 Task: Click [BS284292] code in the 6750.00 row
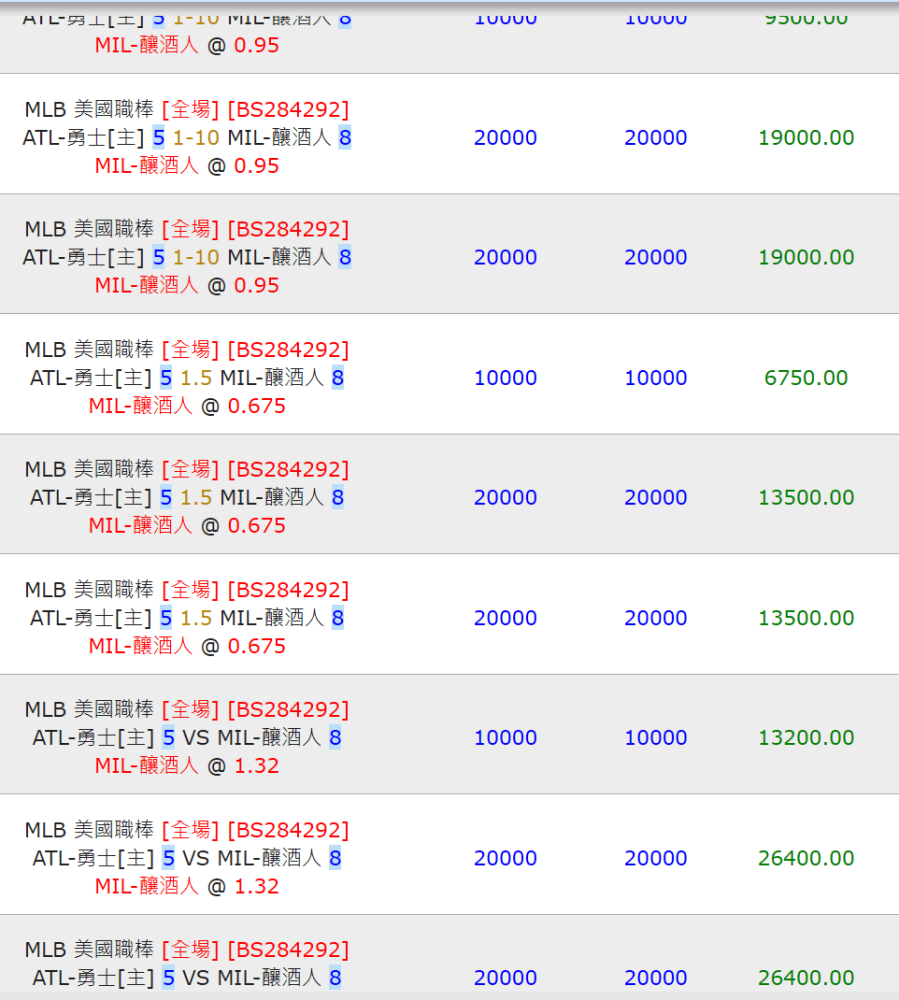click(288, 350)
